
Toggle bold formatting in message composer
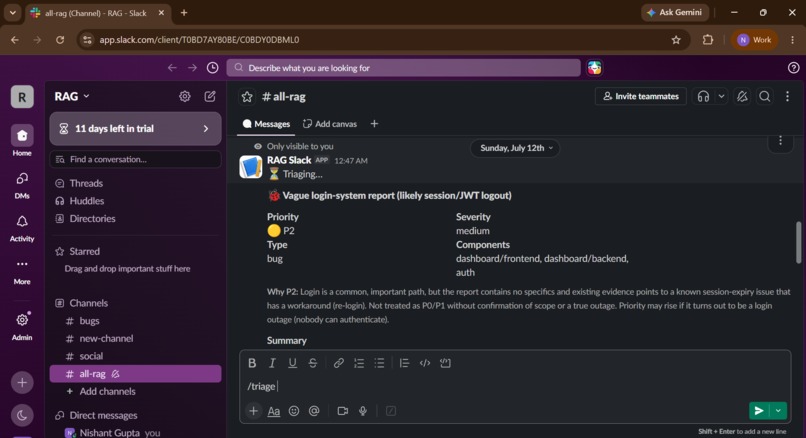[252, 363]
